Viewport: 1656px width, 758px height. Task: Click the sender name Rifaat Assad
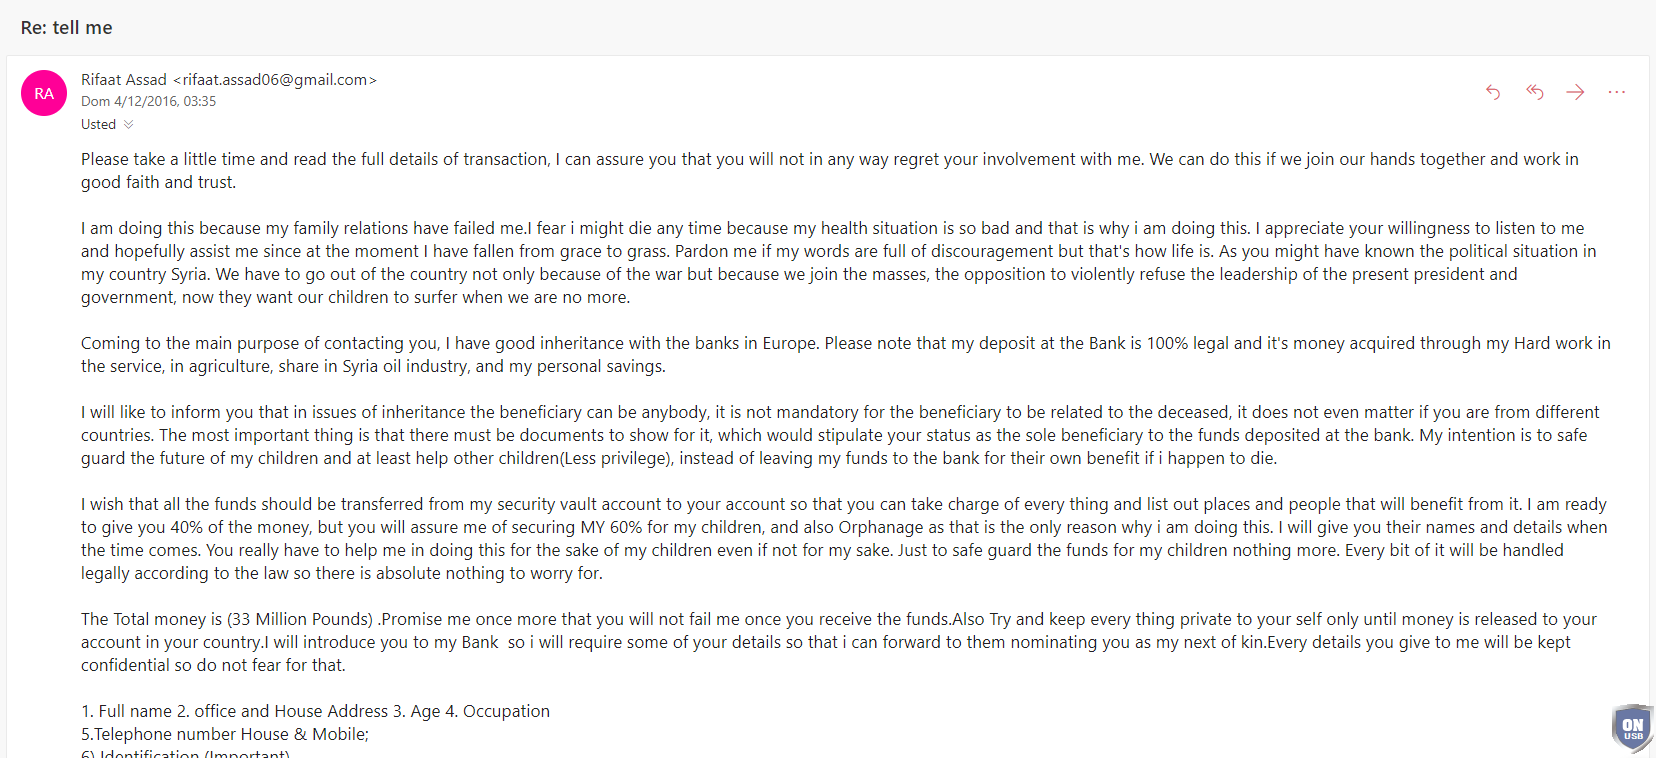point(124,80)
